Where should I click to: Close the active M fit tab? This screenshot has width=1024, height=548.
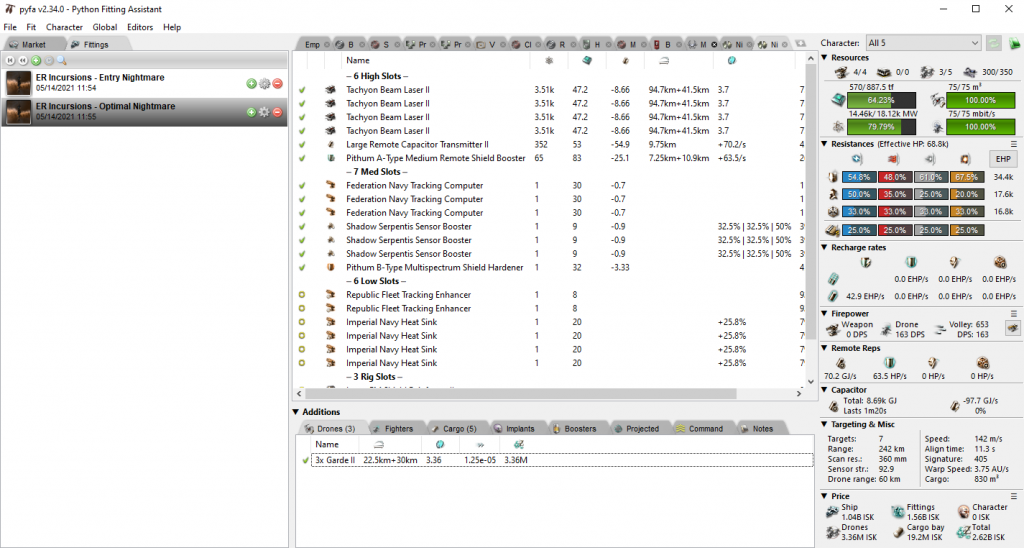coord(714,45)
